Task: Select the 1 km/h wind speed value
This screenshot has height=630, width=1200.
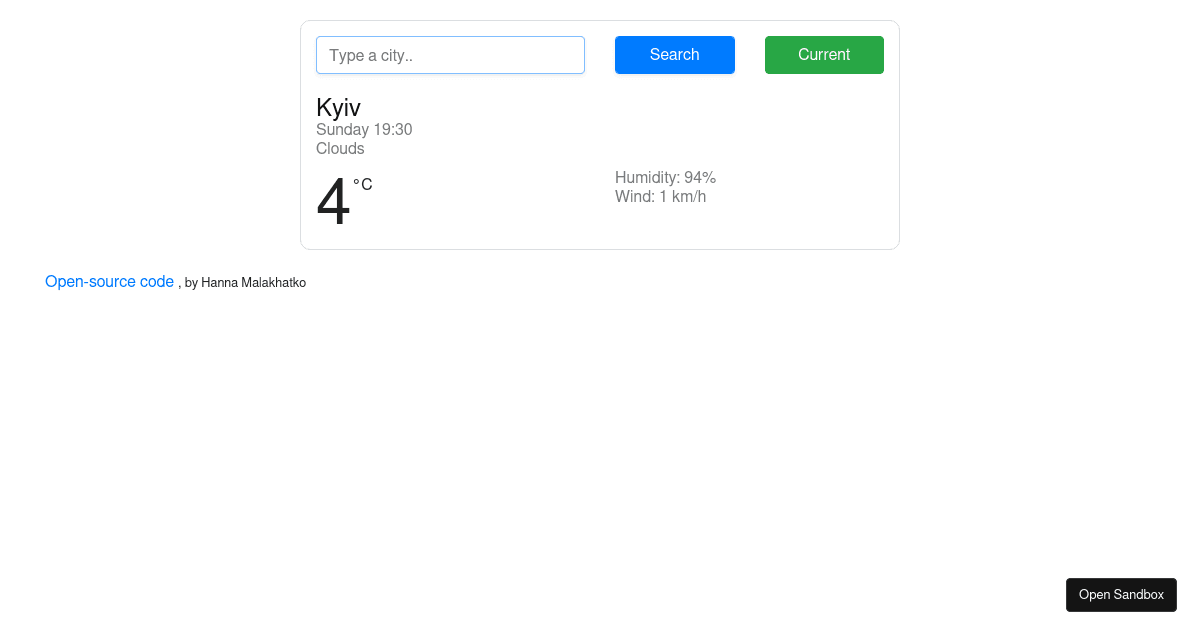Action: (x=683, y=197)
